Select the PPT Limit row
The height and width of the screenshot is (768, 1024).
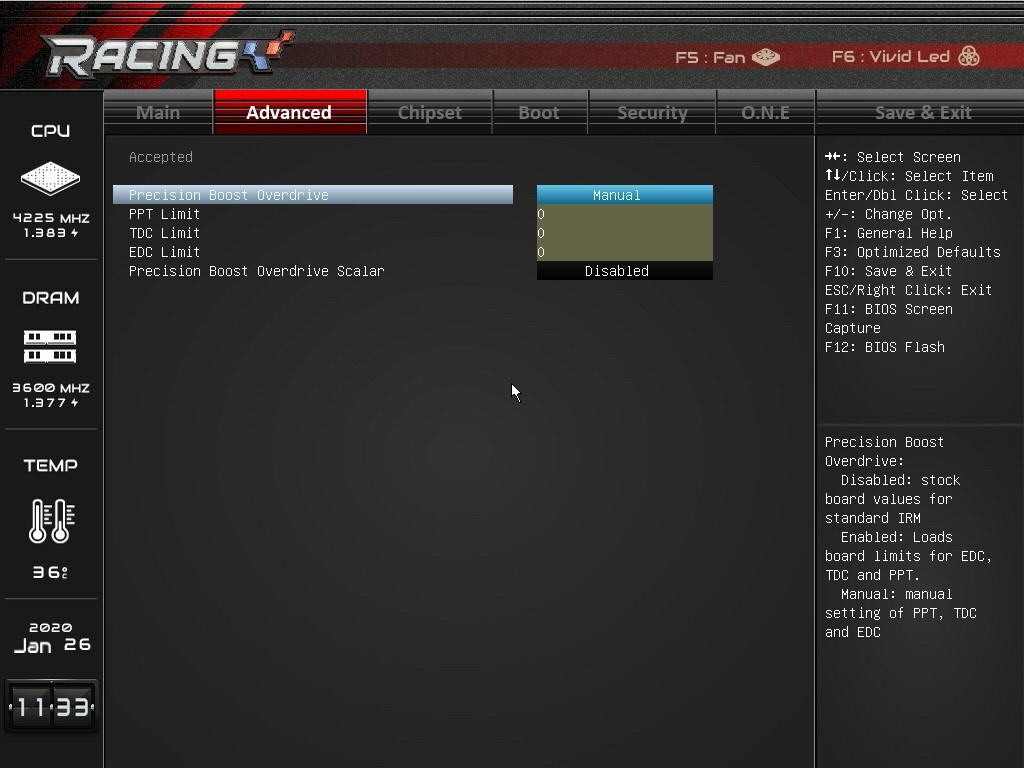[313, 214]
